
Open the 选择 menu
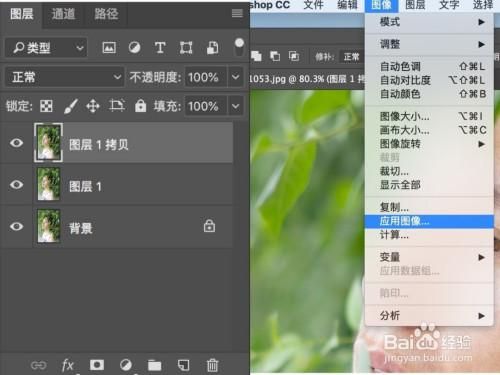pos(483,5)
